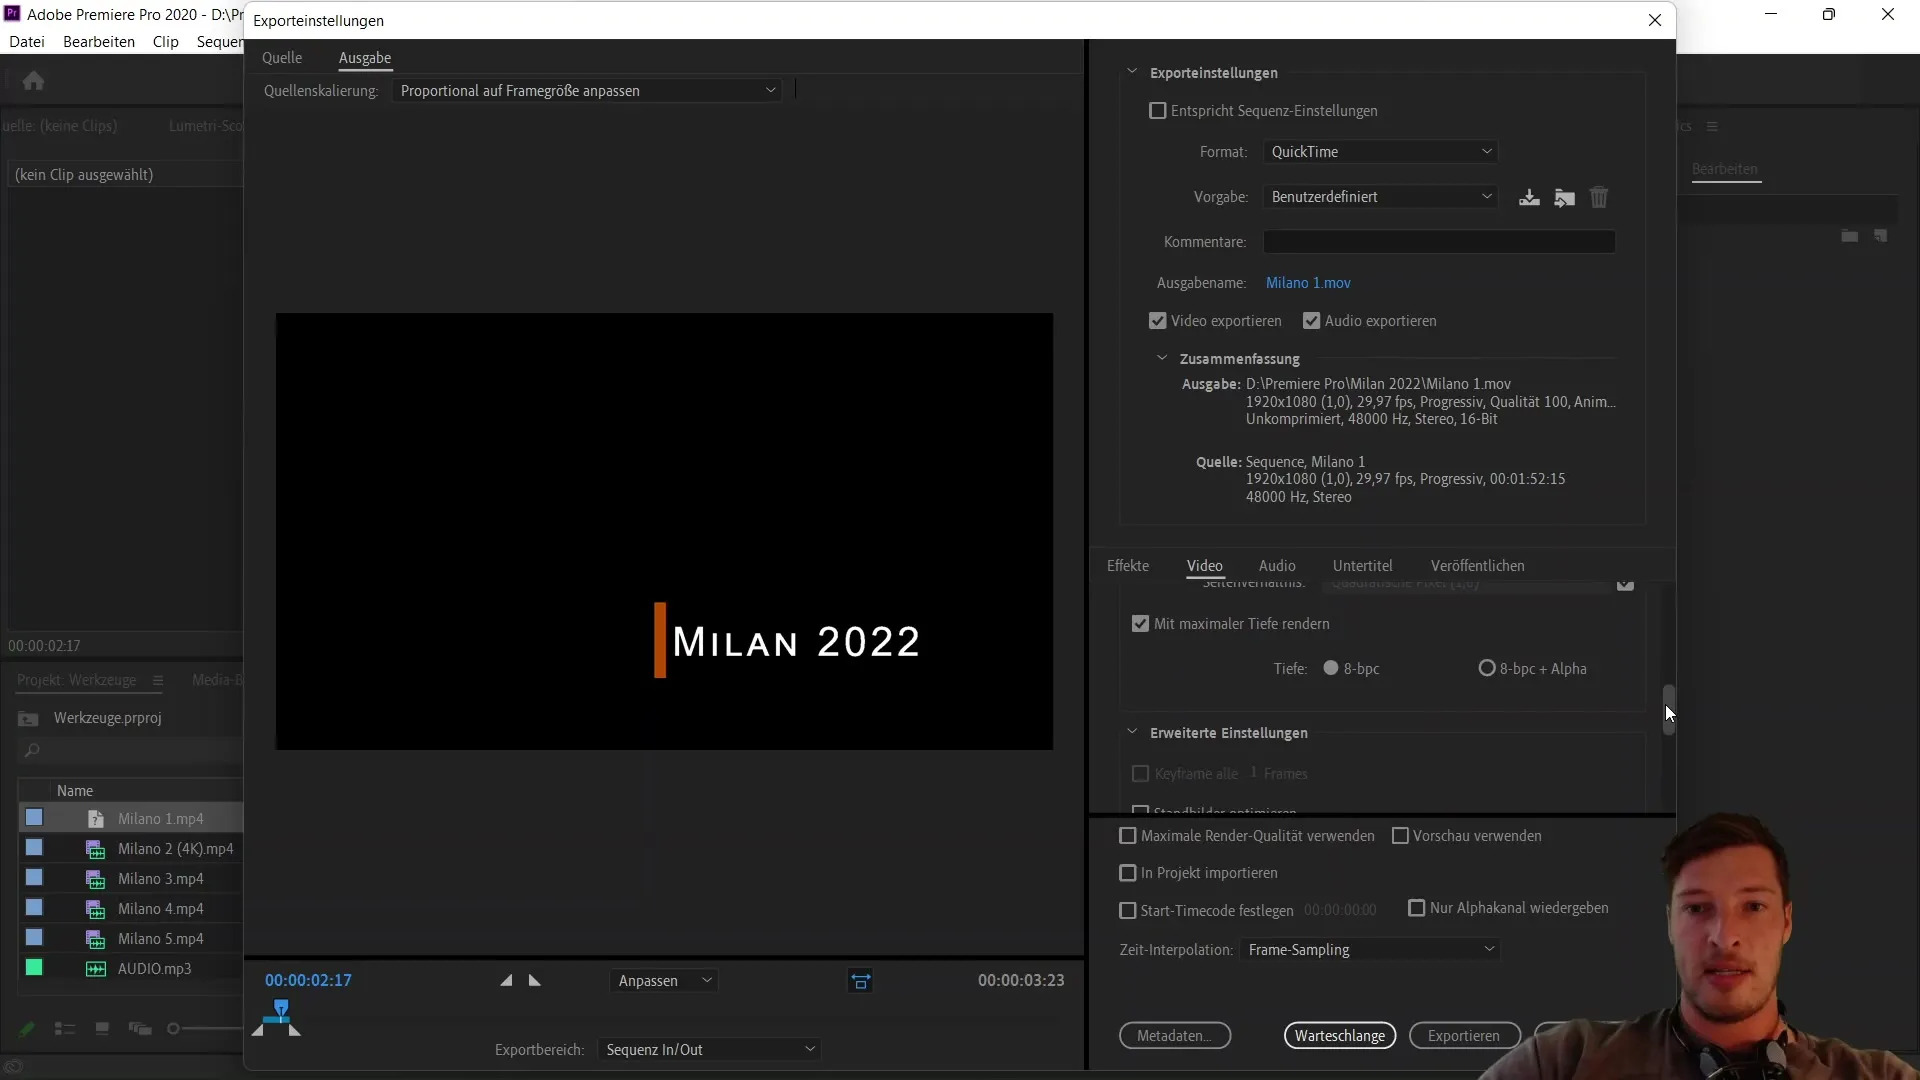Open the Effekte tab
Viewport: 1920px width, 1080px height.
click(x=1128, y=566)
